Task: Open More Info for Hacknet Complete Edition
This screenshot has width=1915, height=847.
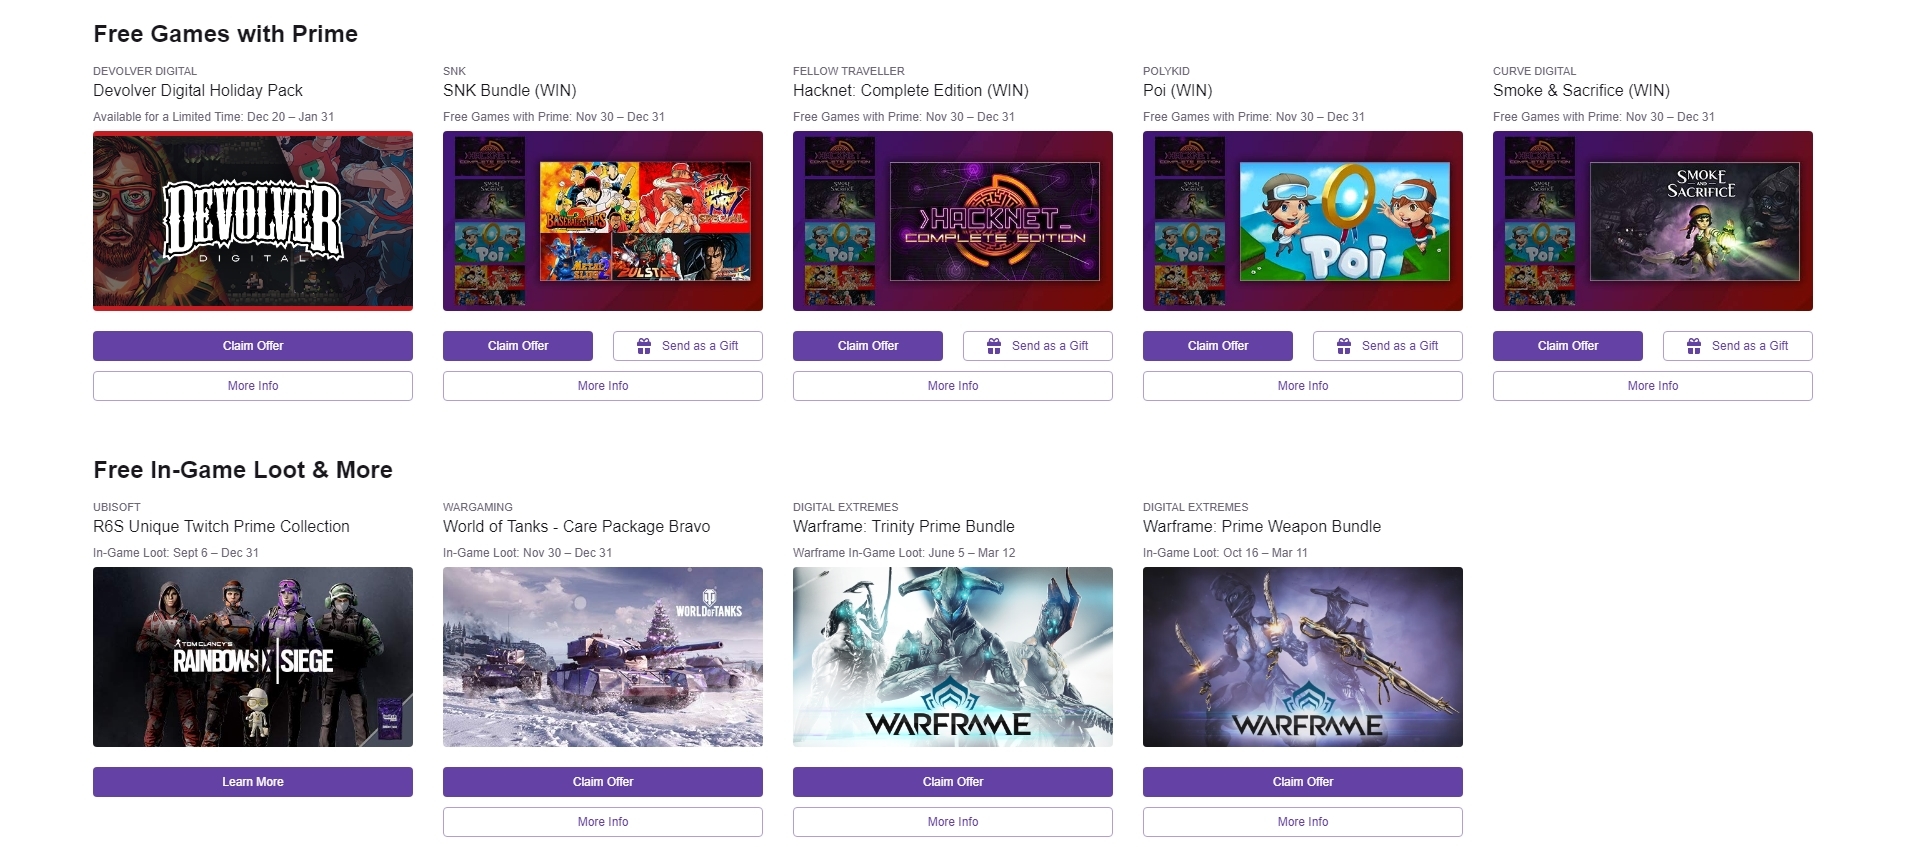Action: coord(953,386)
